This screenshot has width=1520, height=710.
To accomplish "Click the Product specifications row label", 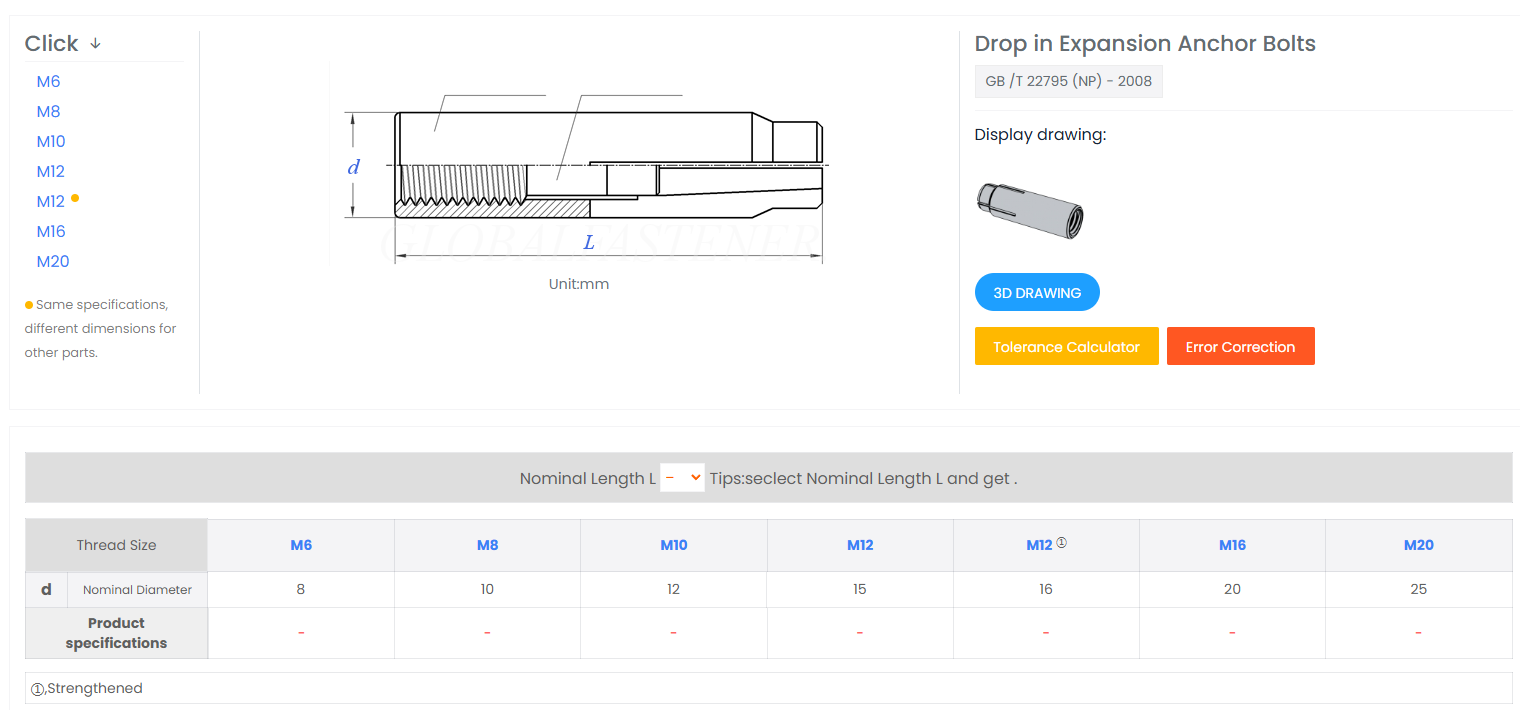I will click(x=116, y=633).
